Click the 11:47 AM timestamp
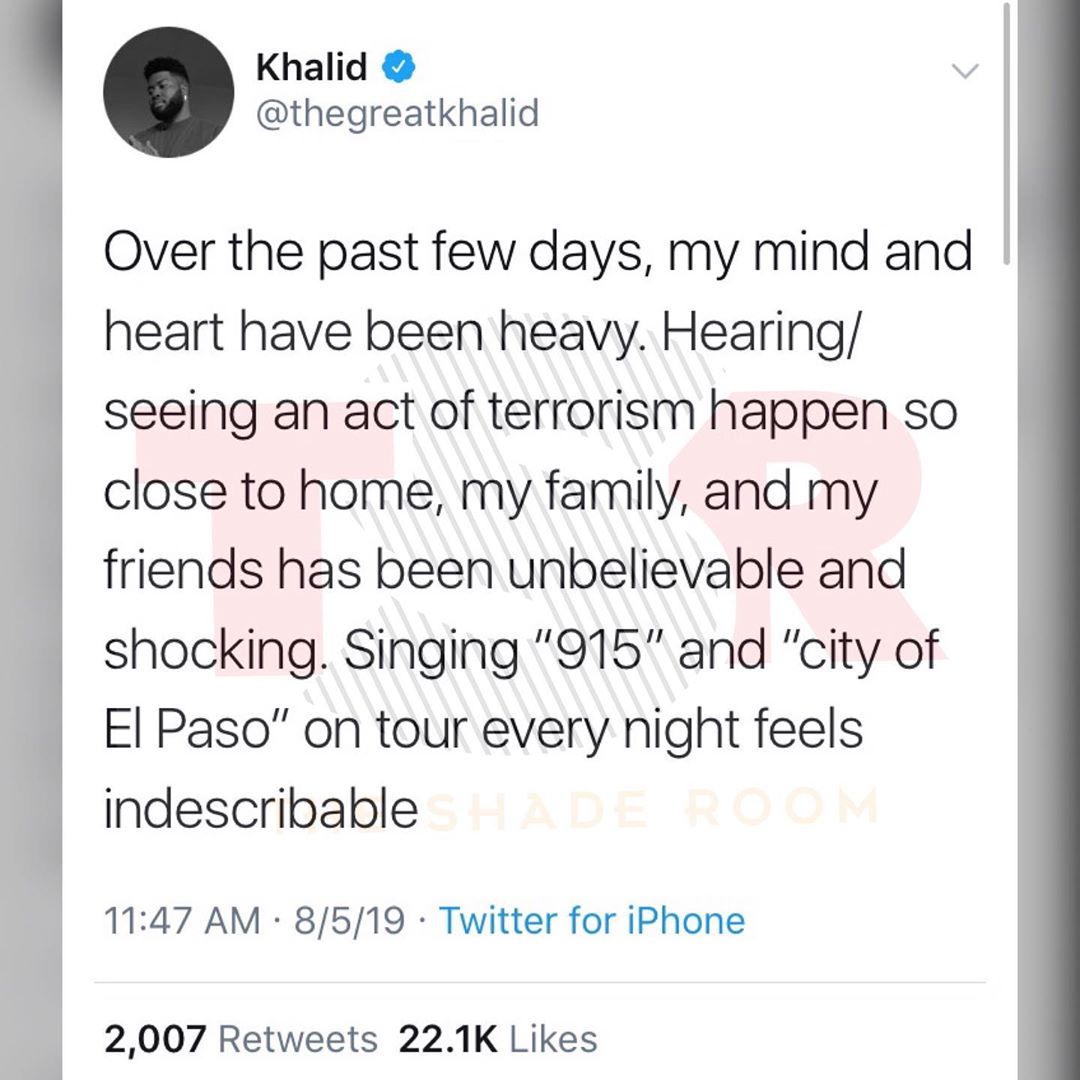The height and width of the screenshot is (1080, 1080). [182, 921]
